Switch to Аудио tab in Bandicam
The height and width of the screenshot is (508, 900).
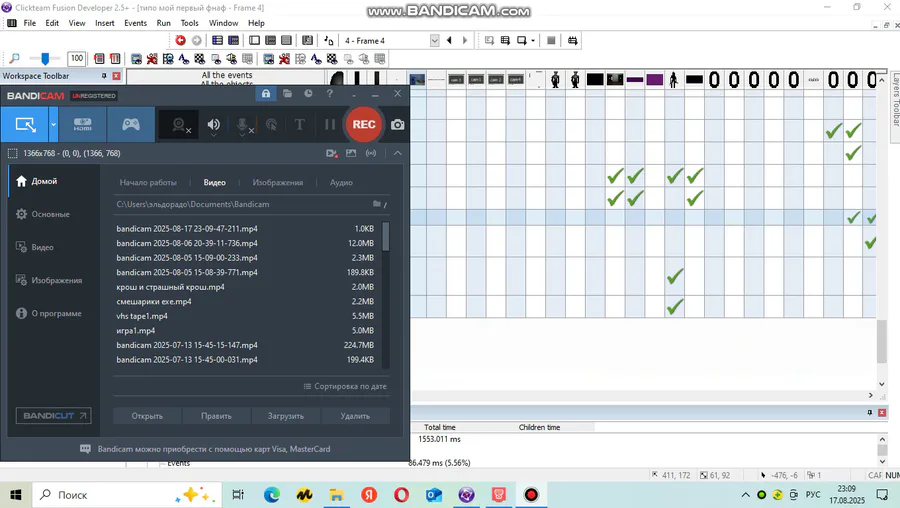pos(341,183)
